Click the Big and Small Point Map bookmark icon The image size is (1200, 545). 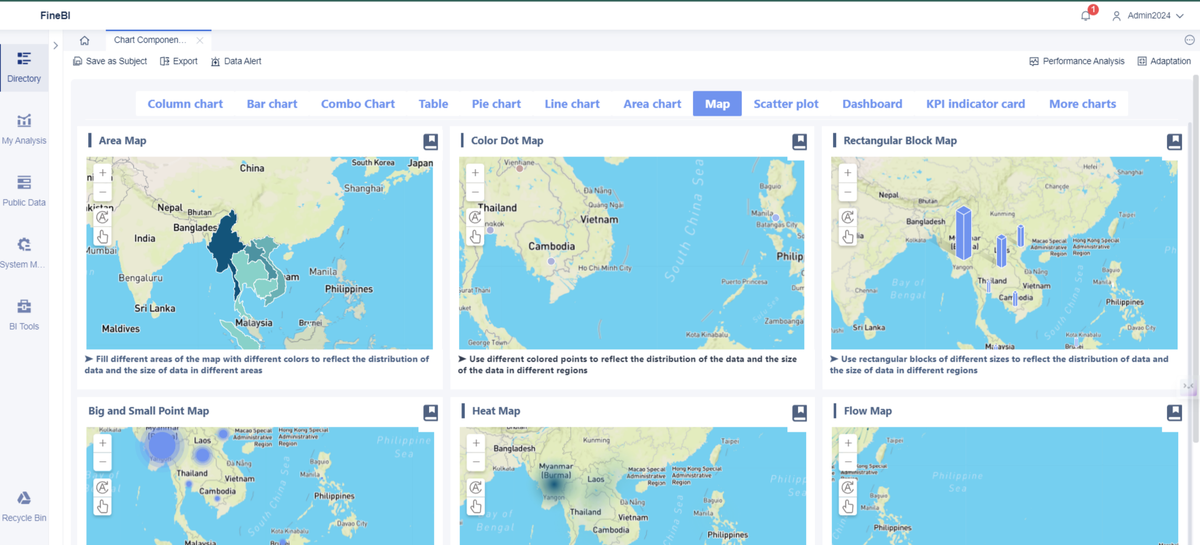tap(430, 412)
